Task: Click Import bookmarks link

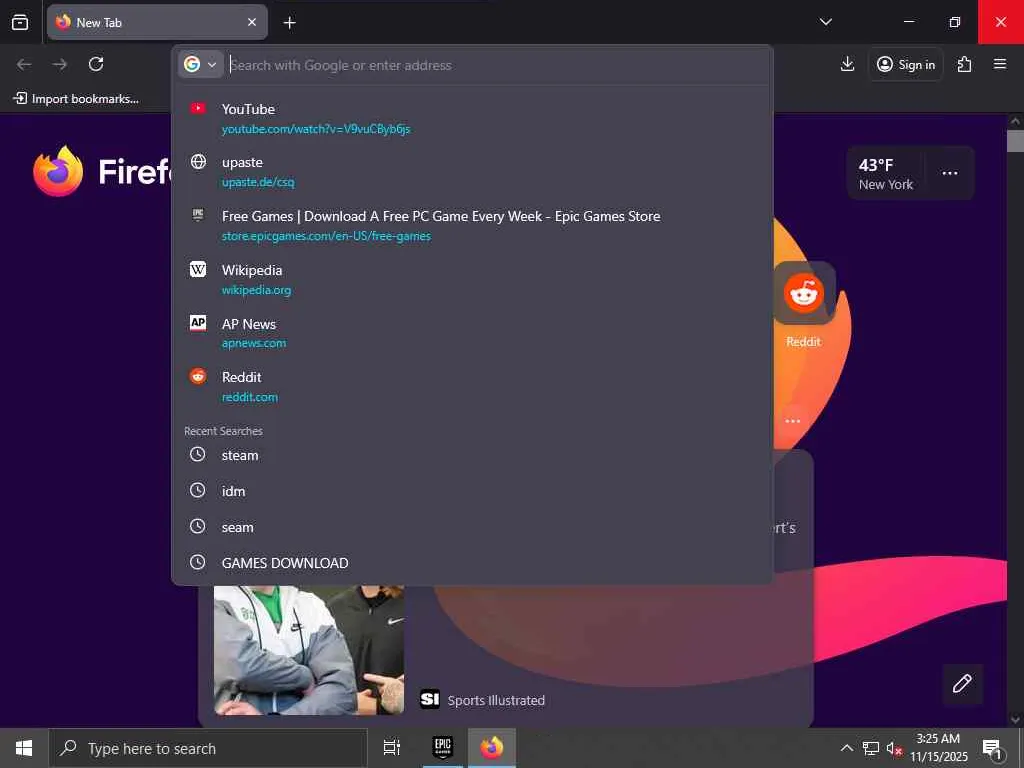Action: click(76, 99)
